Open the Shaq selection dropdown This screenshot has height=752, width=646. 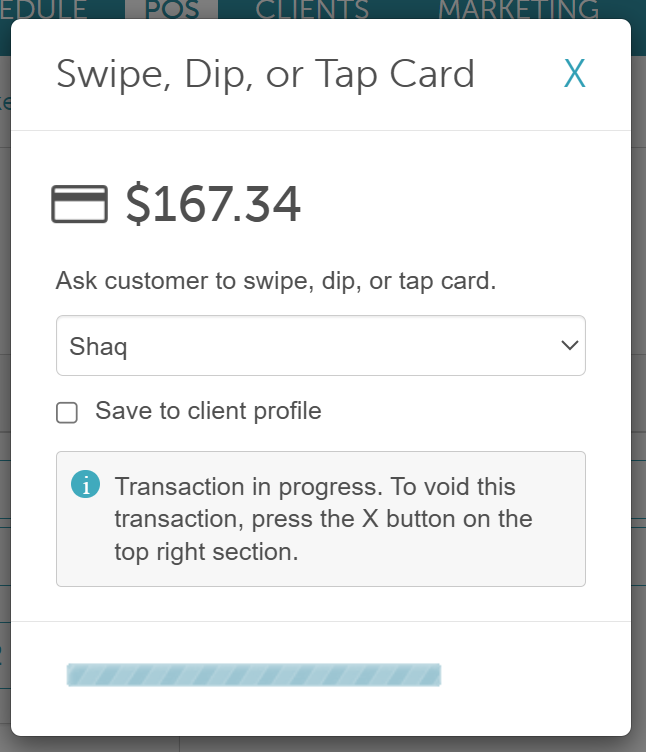(321, 345)
